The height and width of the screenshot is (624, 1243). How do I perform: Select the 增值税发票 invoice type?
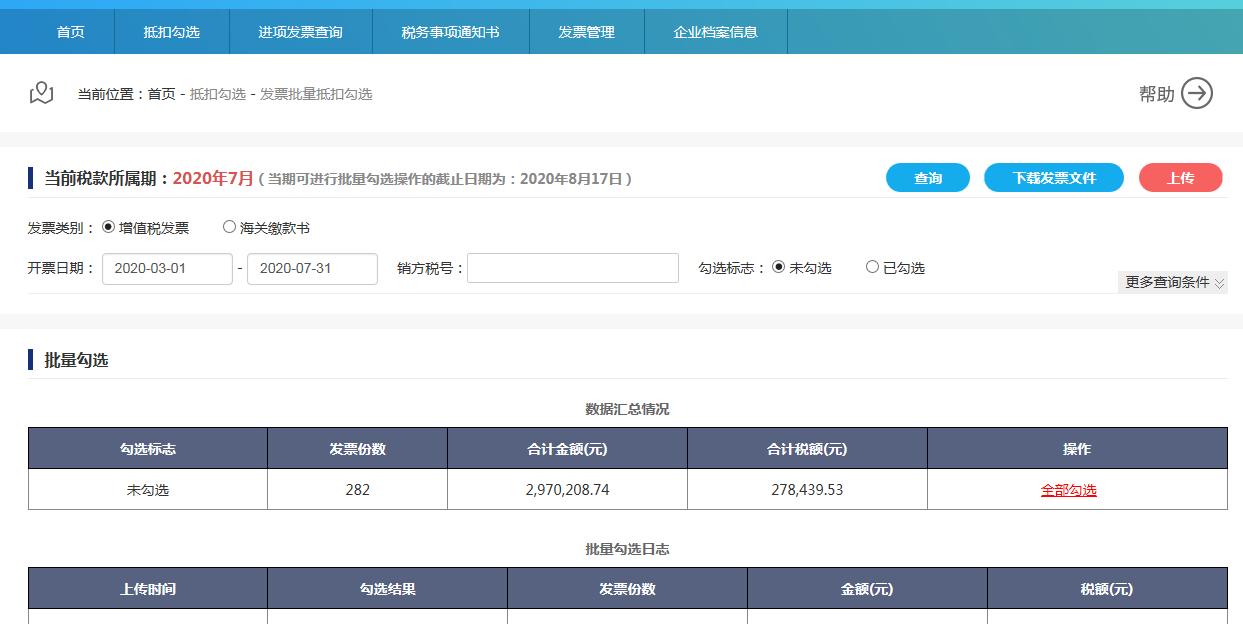[x=110, y=225]
